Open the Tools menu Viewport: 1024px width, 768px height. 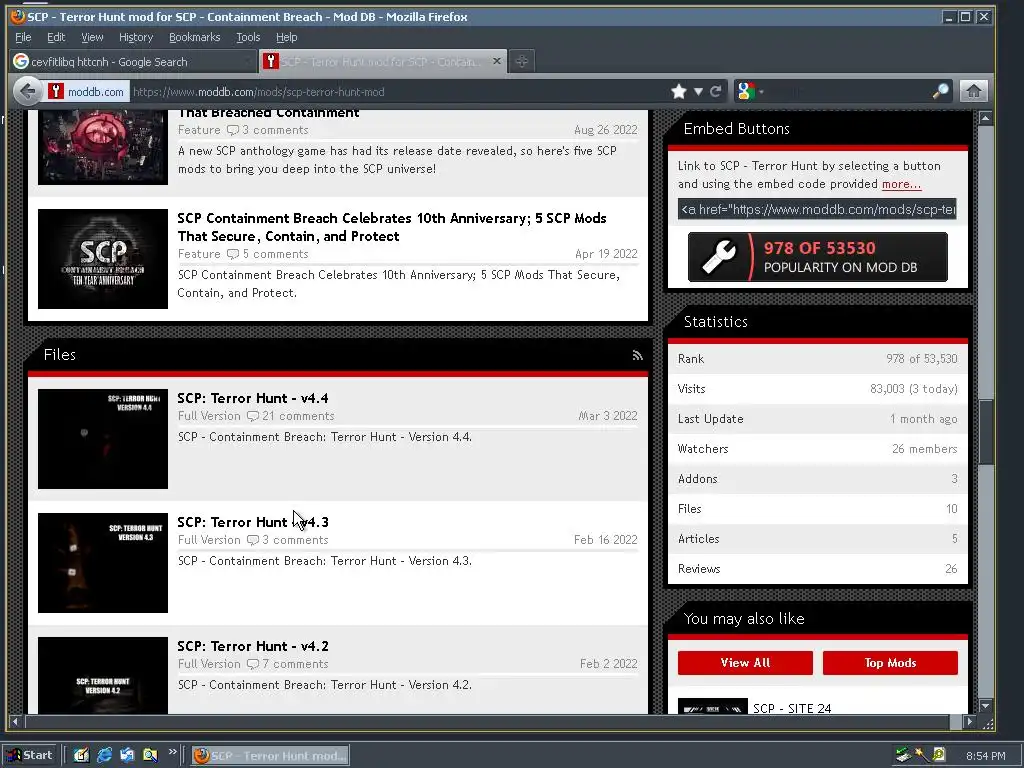point(248,37)
